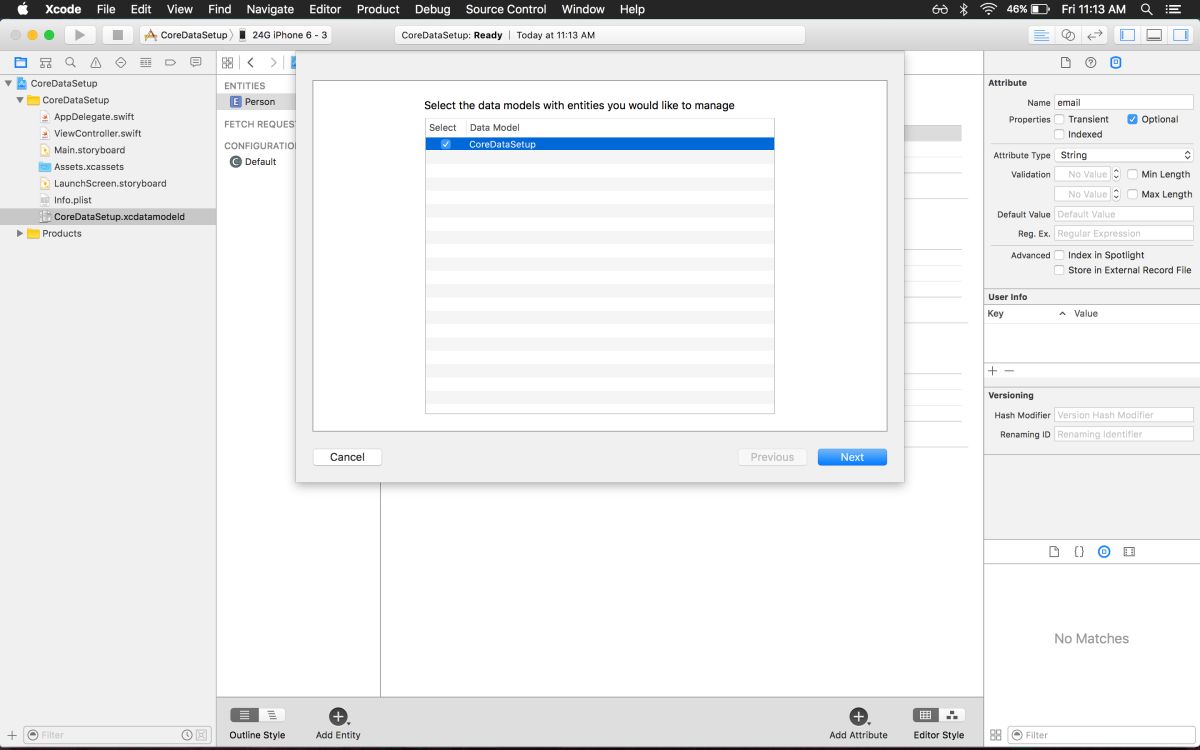Screen dimensions: 1200x750
Task: Open AppDelegate.swift in navigator
Action: (x=94, y=117)
